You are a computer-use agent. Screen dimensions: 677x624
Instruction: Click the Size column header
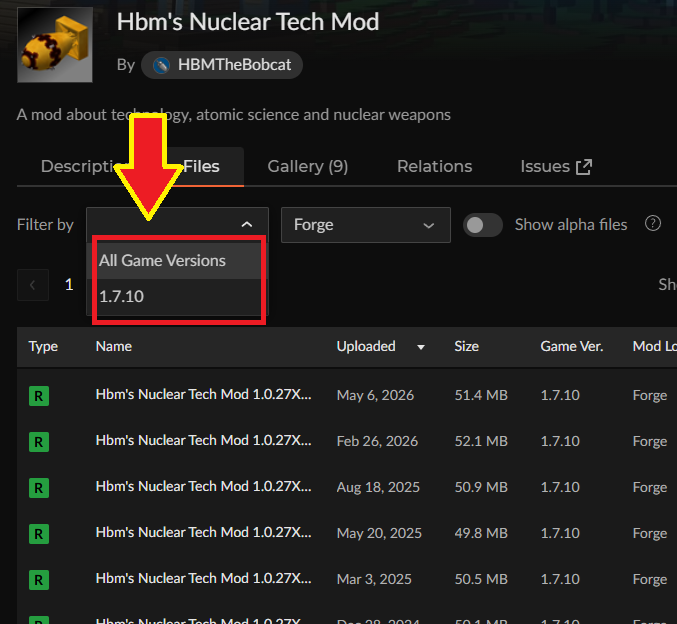pyautogui.click(x=466, y=346)
